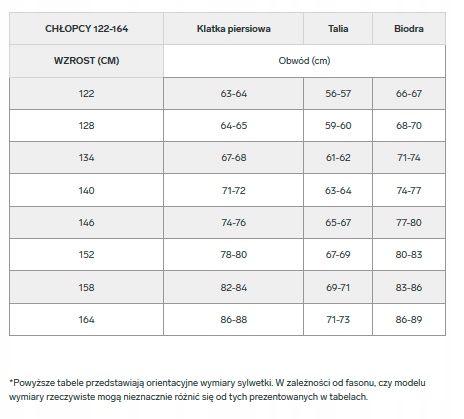Select hips value 86-89 in row 164

coord(409,319)
